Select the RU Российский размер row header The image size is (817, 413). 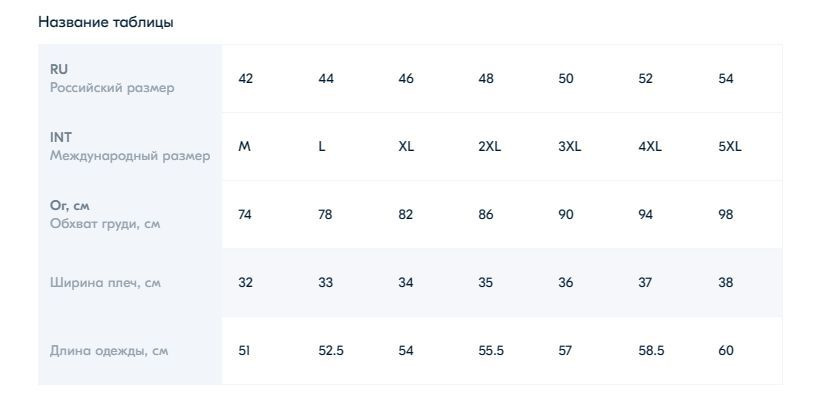[130, 79]
